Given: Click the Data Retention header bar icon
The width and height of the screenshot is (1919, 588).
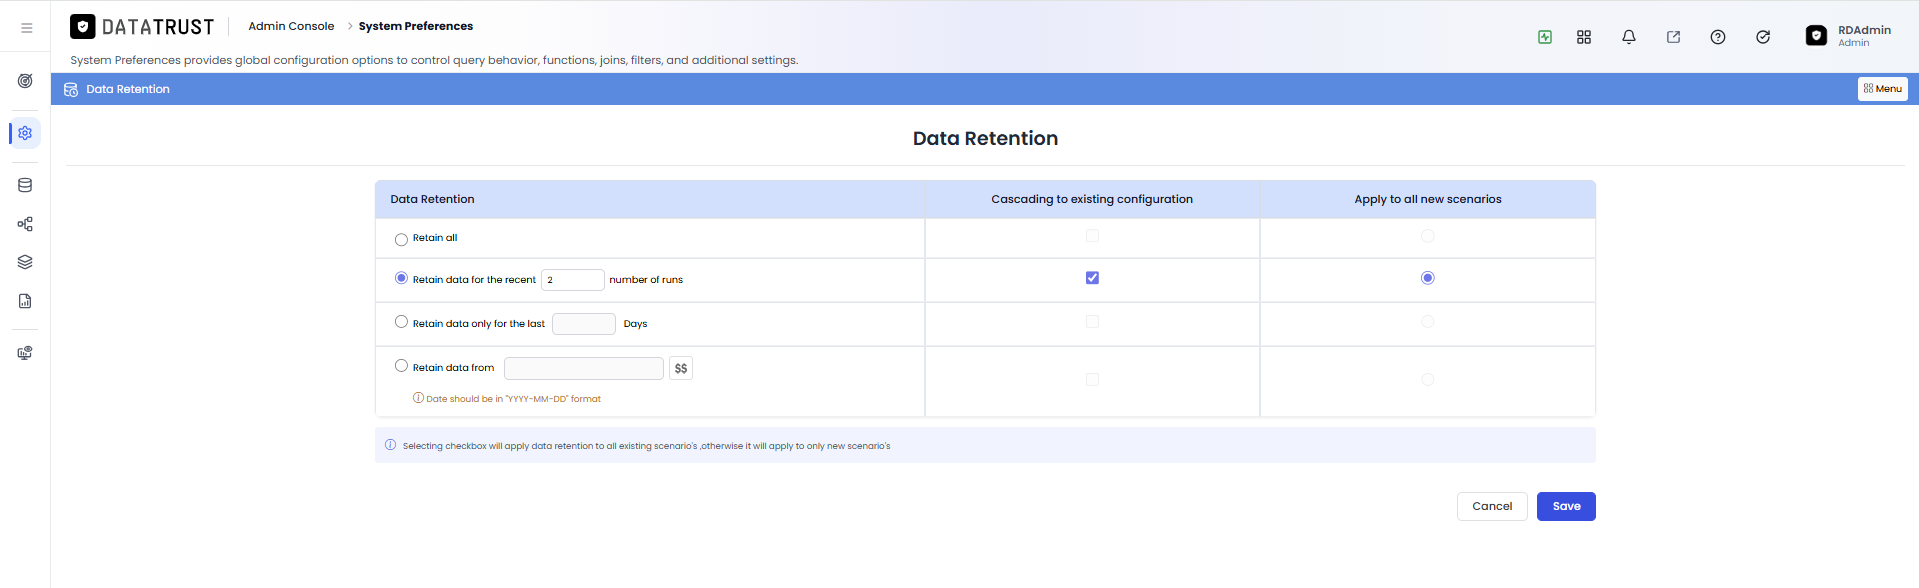Looking at the screenshot, I should (71, 89).
